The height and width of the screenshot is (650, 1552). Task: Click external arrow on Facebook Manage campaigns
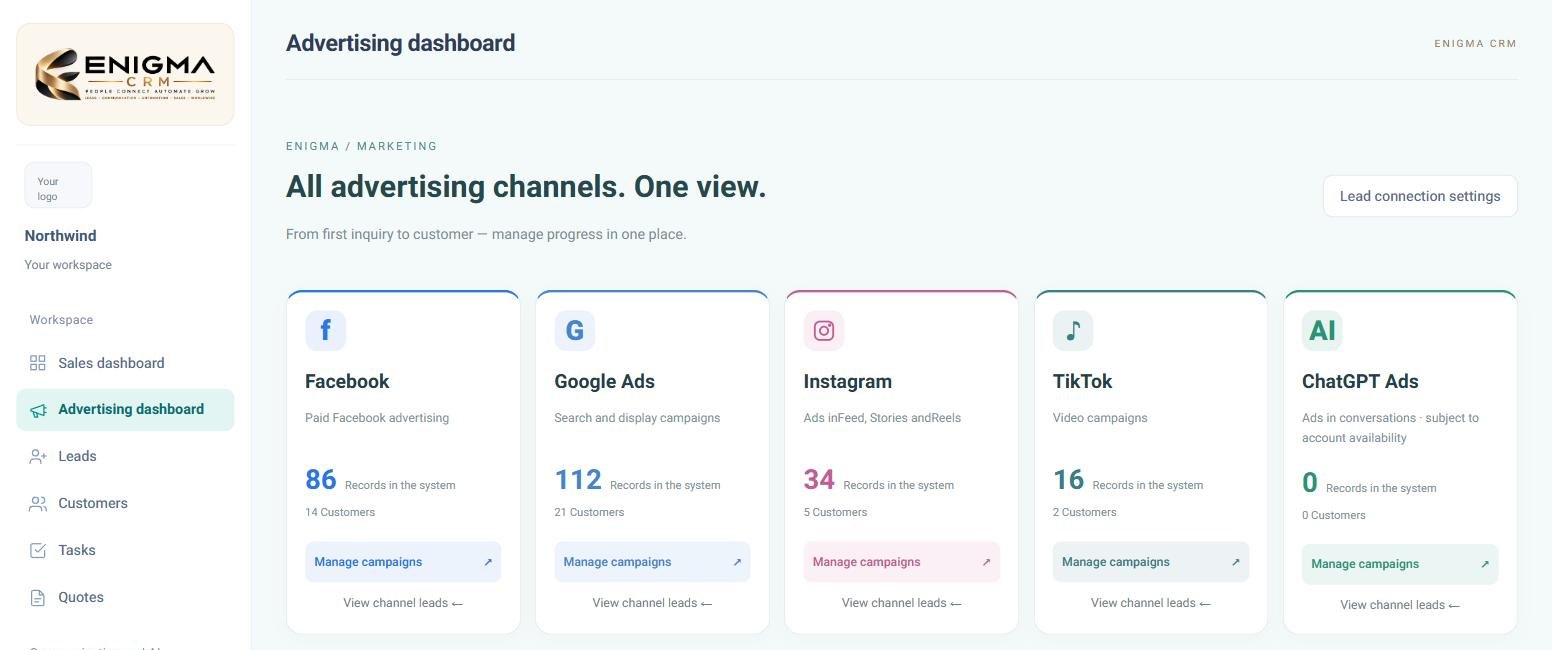[x=488, y=562]
